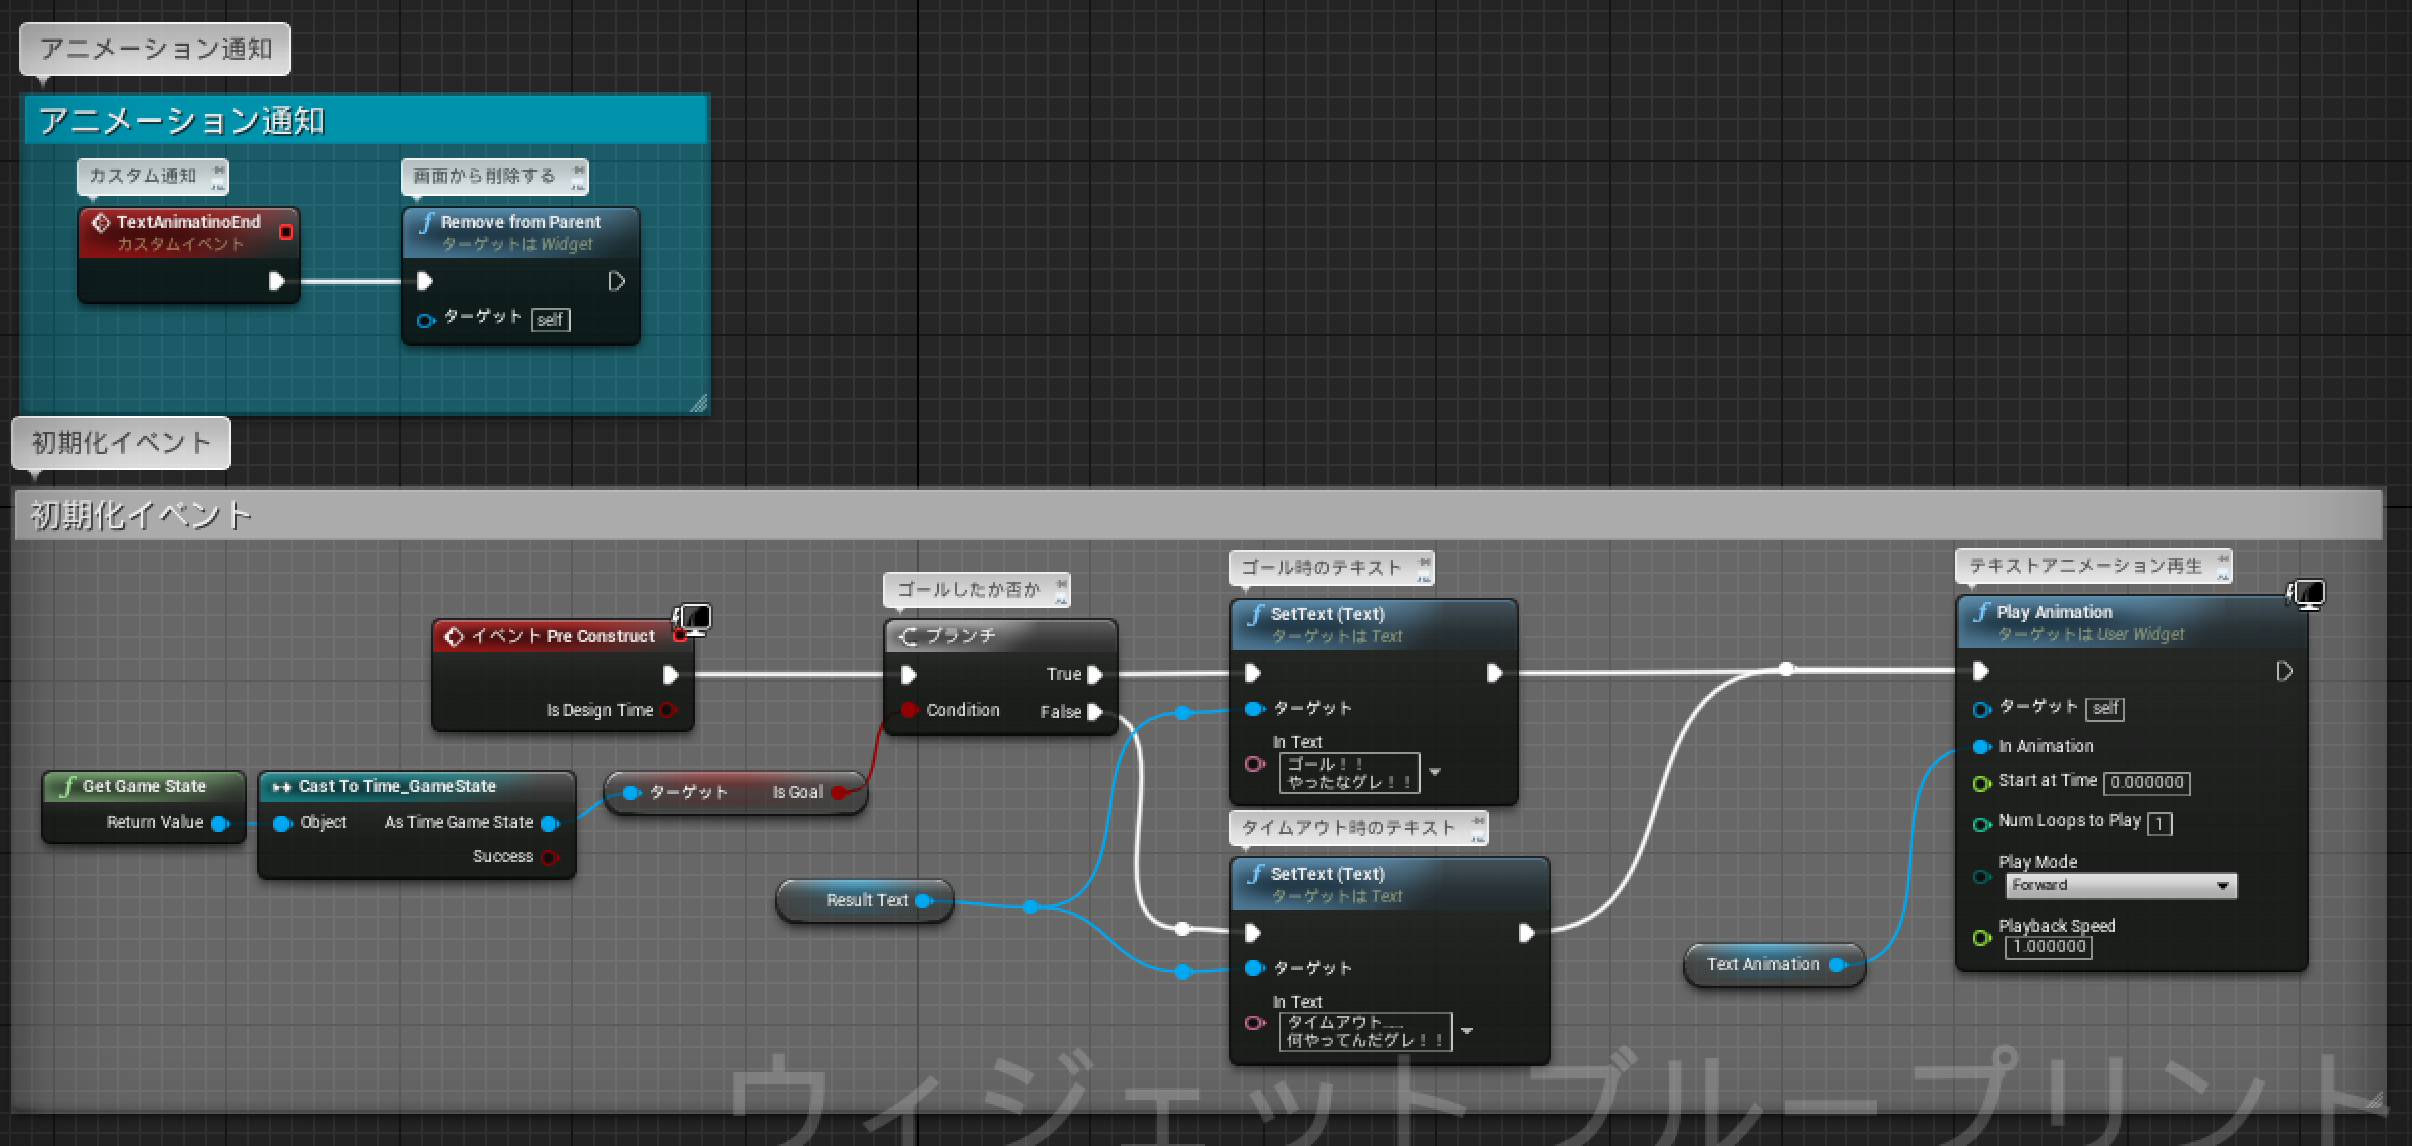Click the Text Animation variable node
This screenshot has height=1146, width=2412.
[x=1762, y=965]
